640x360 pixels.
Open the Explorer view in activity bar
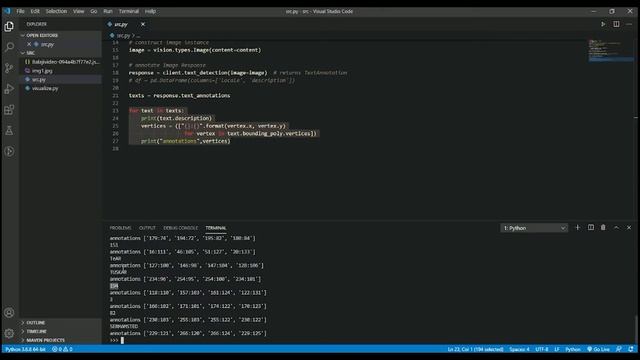(x=9, y=27)
